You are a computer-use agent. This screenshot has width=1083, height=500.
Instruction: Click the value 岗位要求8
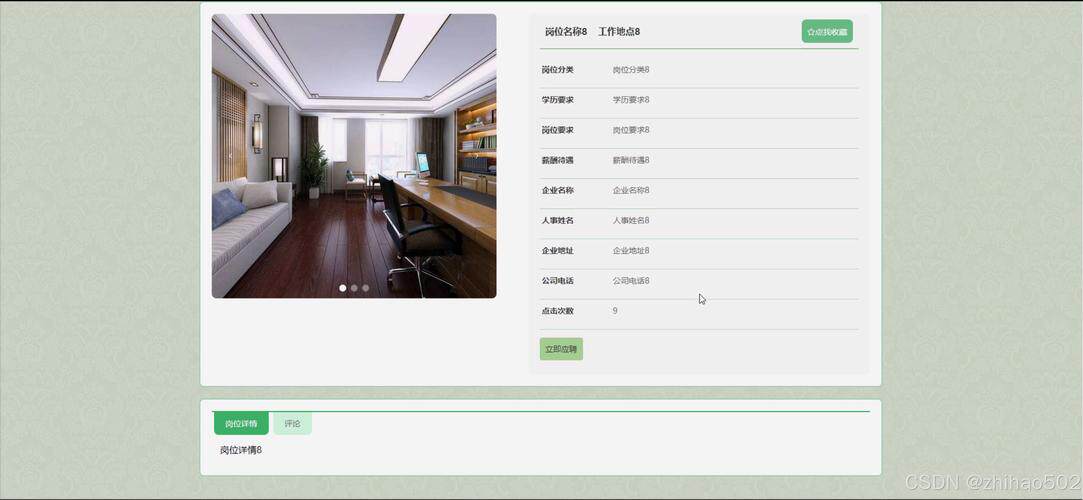point(631,131)
